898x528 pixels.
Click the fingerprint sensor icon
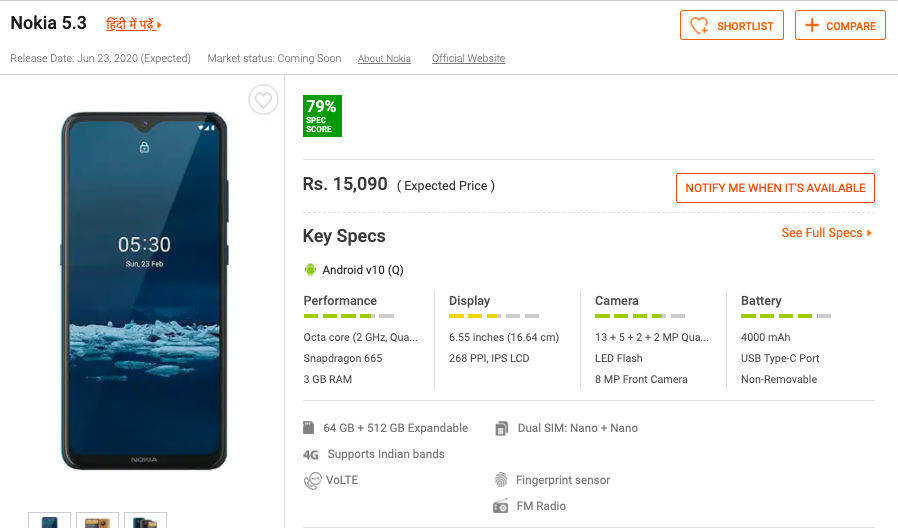(x=501, y=480)
